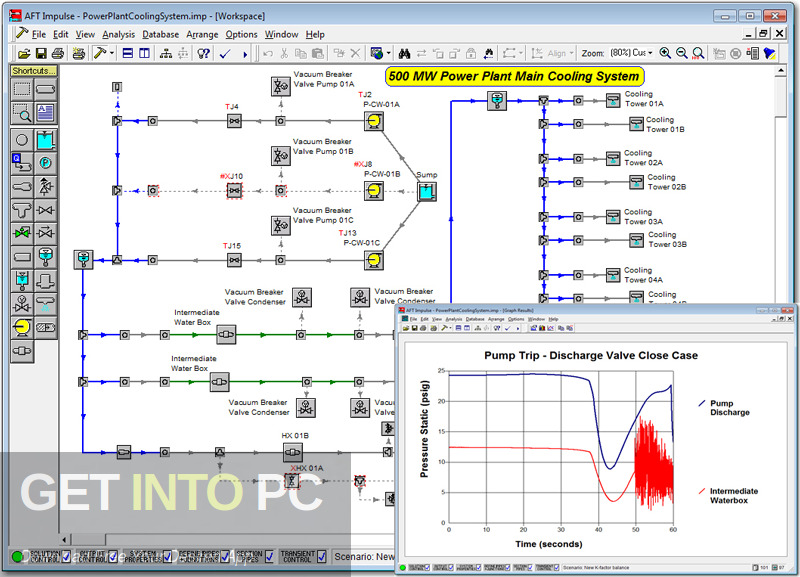
Task: Click the Shortcuts... button
Action: coord(33,70)
